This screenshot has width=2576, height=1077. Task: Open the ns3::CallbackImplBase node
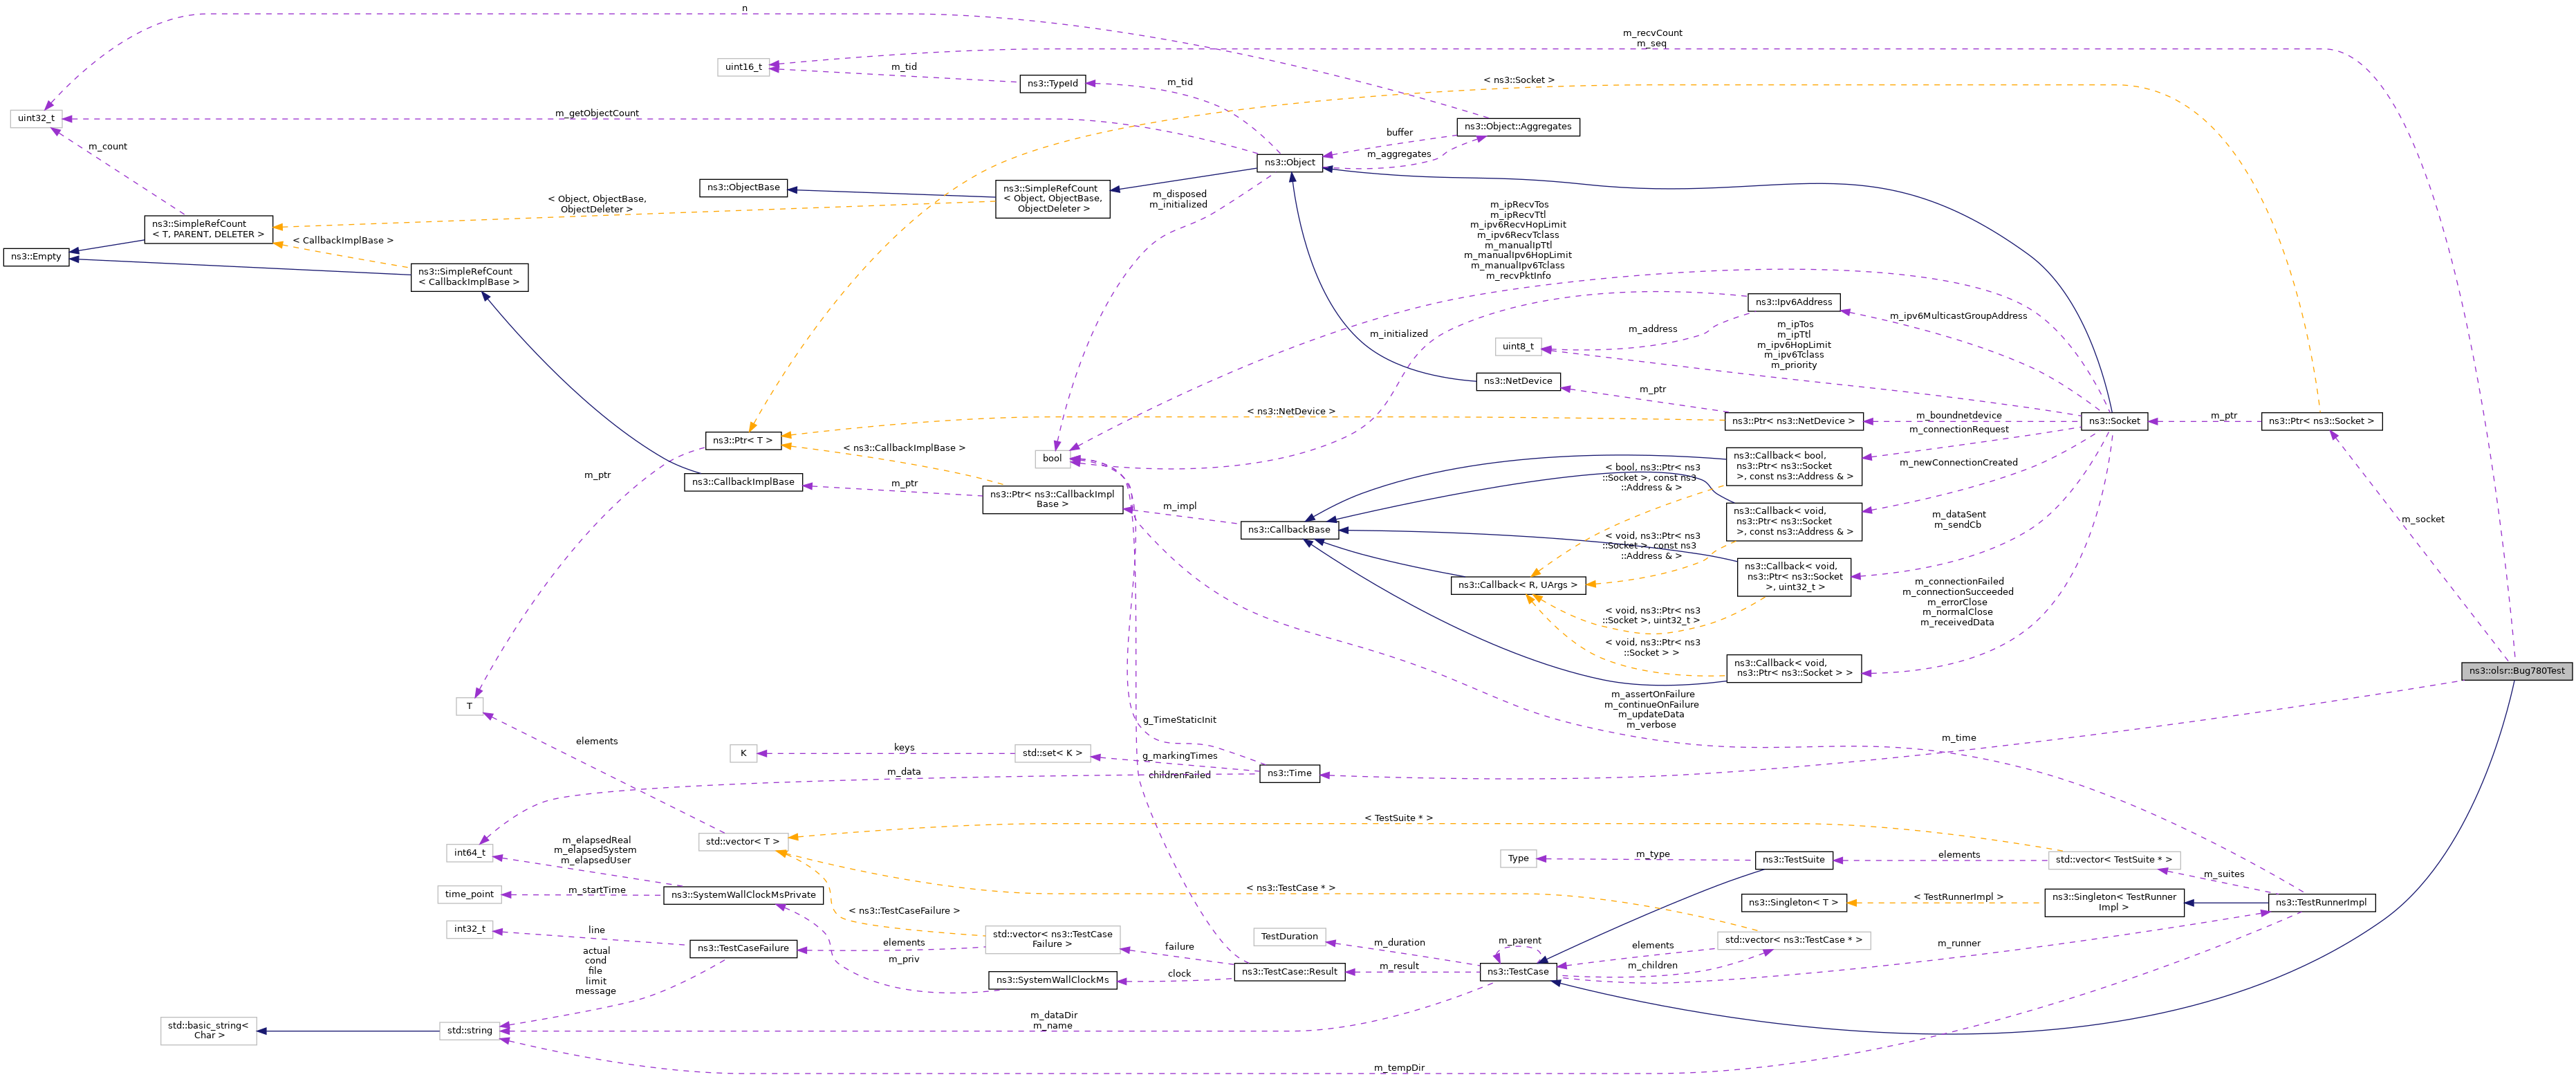[743, 482]
